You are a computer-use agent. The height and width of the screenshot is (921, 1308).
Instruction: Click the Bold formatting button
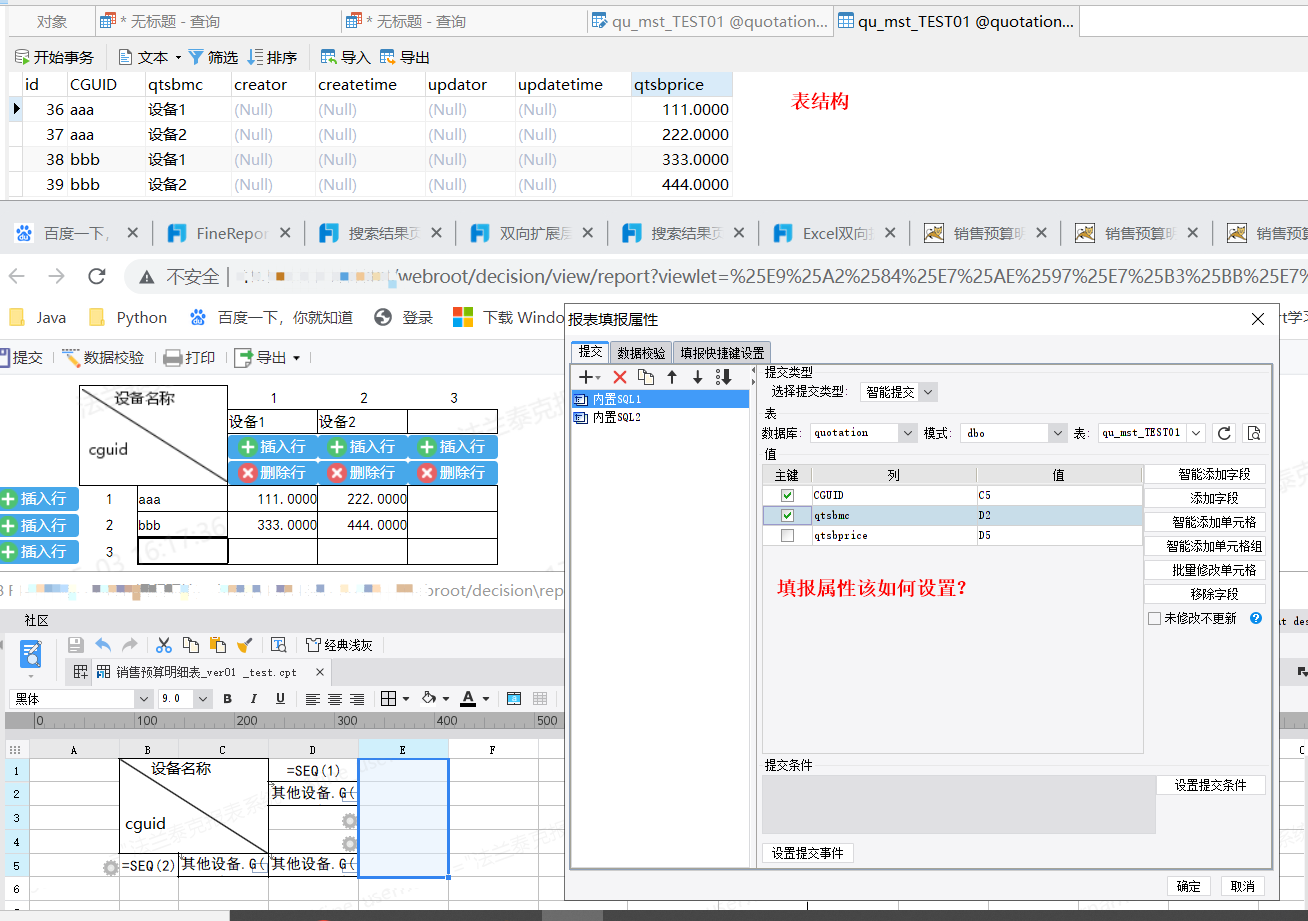click(x=228, y=698)
